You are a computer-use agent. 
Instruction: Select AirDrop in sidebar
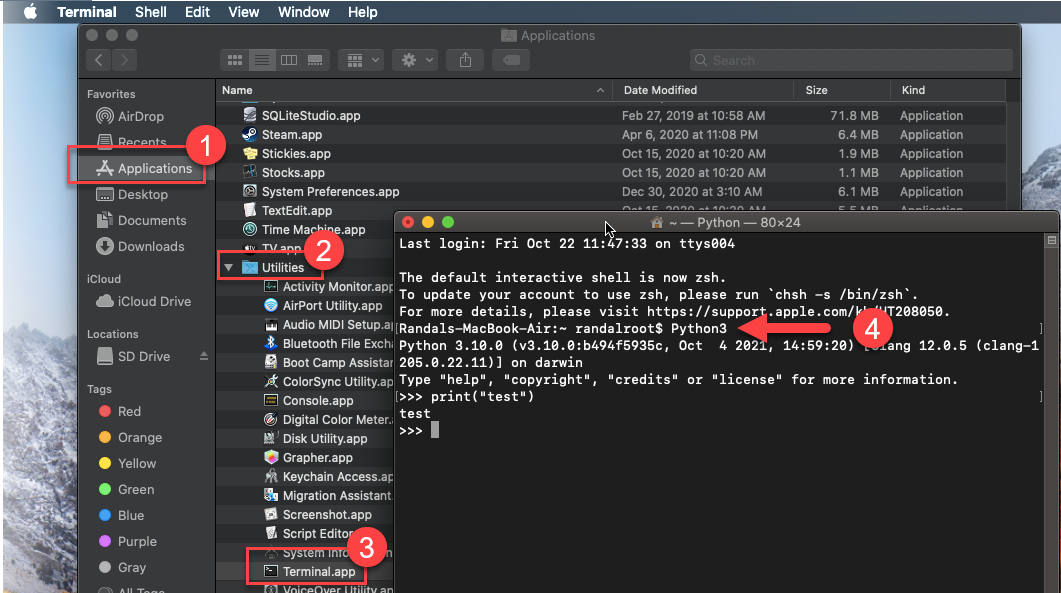pyautogui.click(x=130, y=116)
